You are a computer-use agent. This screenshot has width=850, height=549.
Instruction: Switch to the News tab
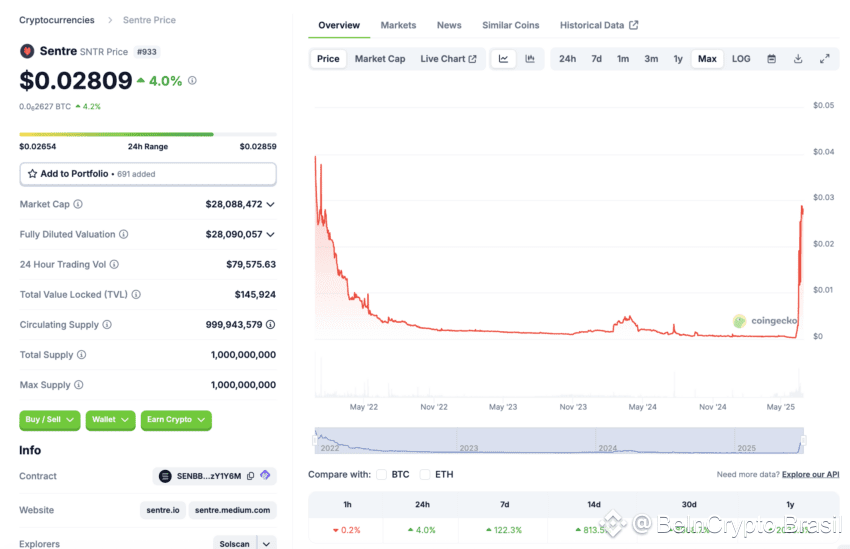449,25
